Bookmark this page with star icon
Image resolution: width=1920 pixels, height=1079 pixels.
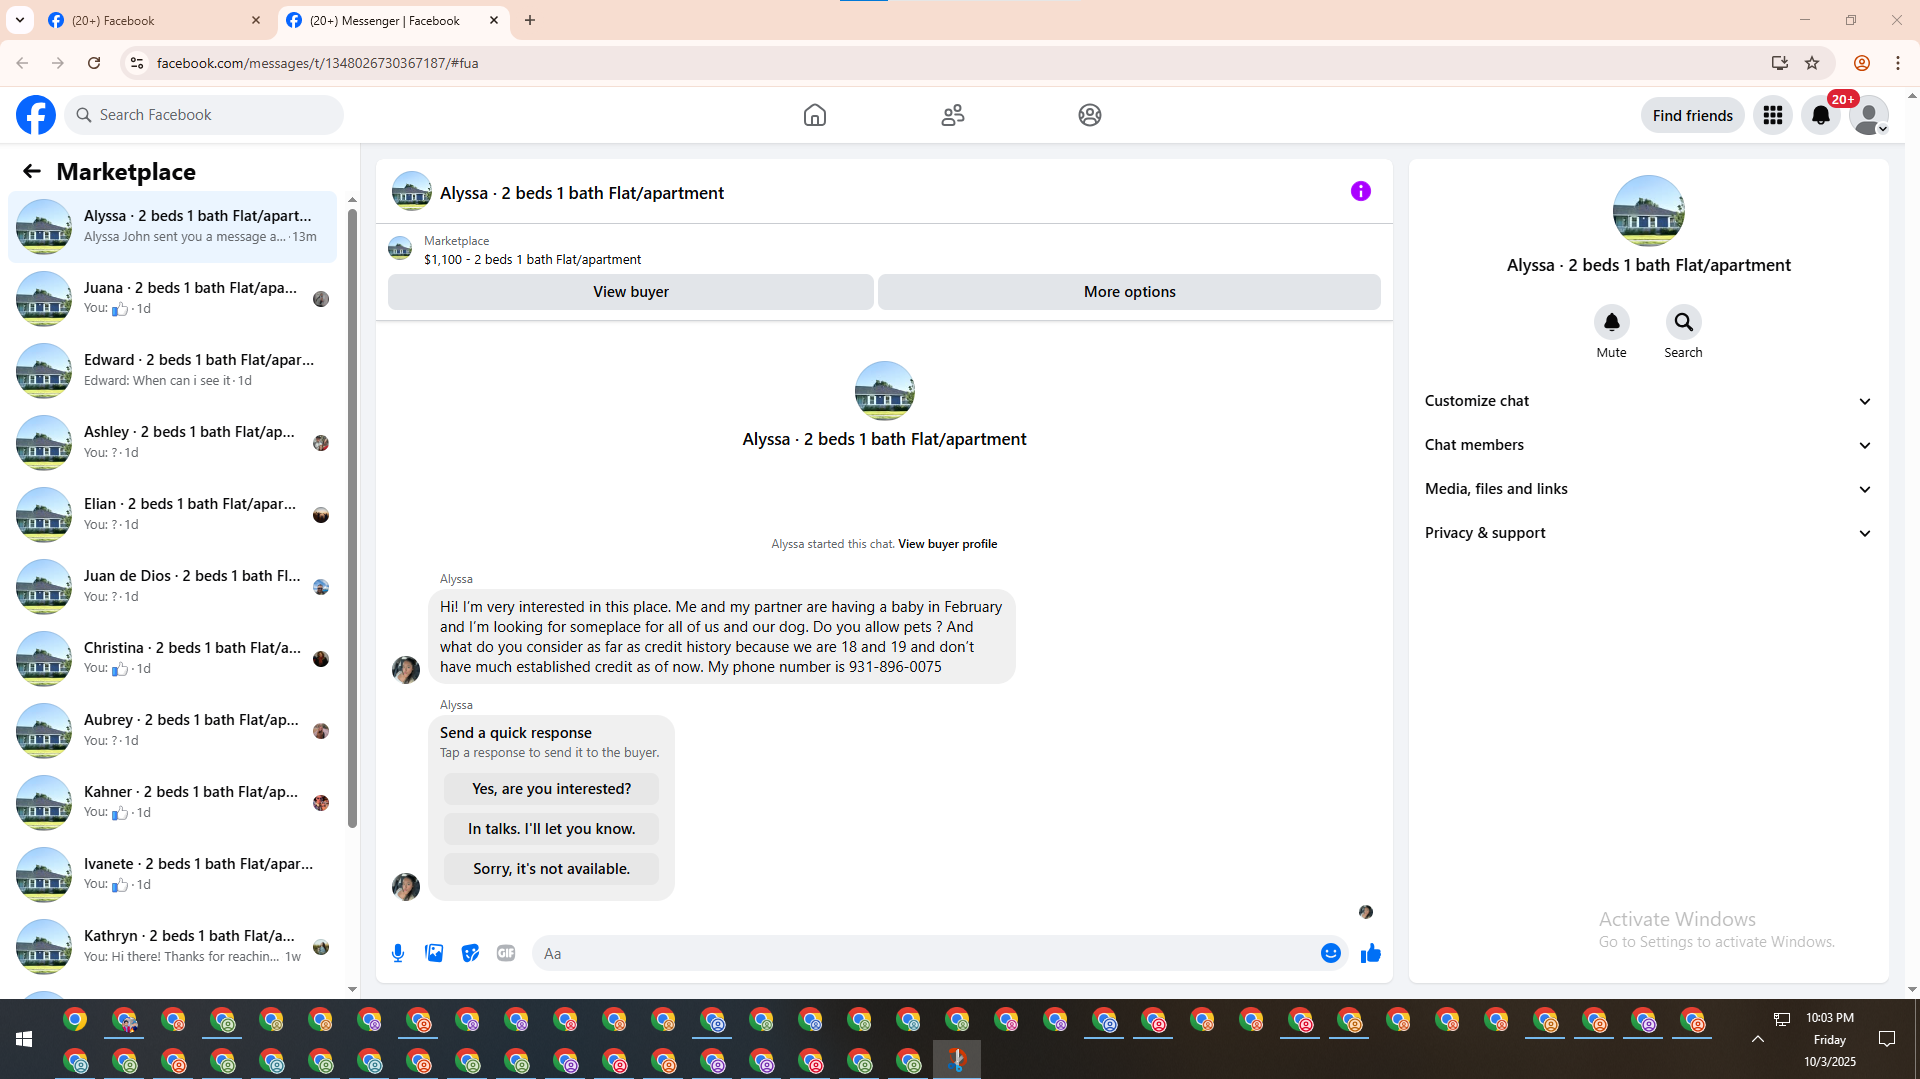pos(1812,63)
